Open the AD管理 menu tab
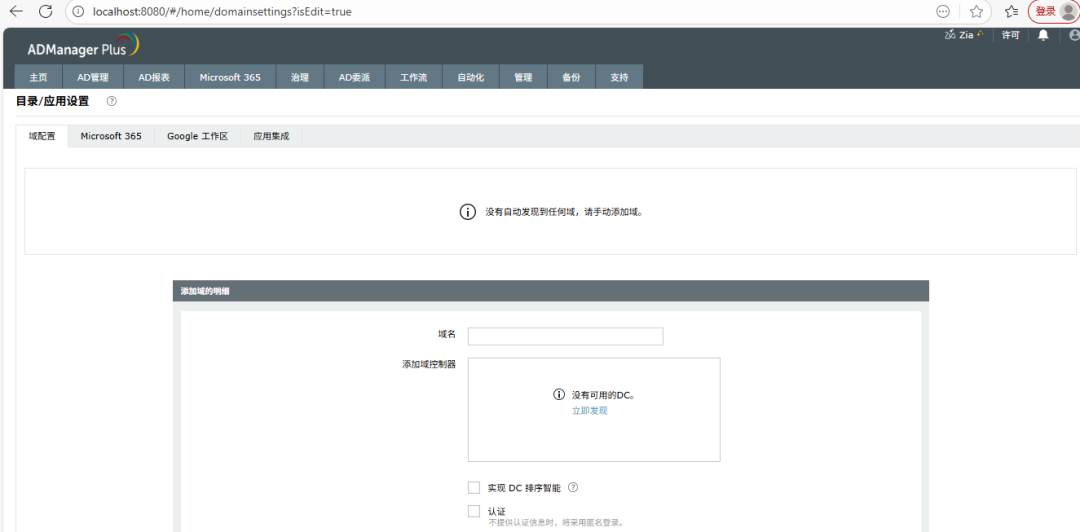Image resolution: width=1080 pixels, height=532 pixels. click(93, 77)
